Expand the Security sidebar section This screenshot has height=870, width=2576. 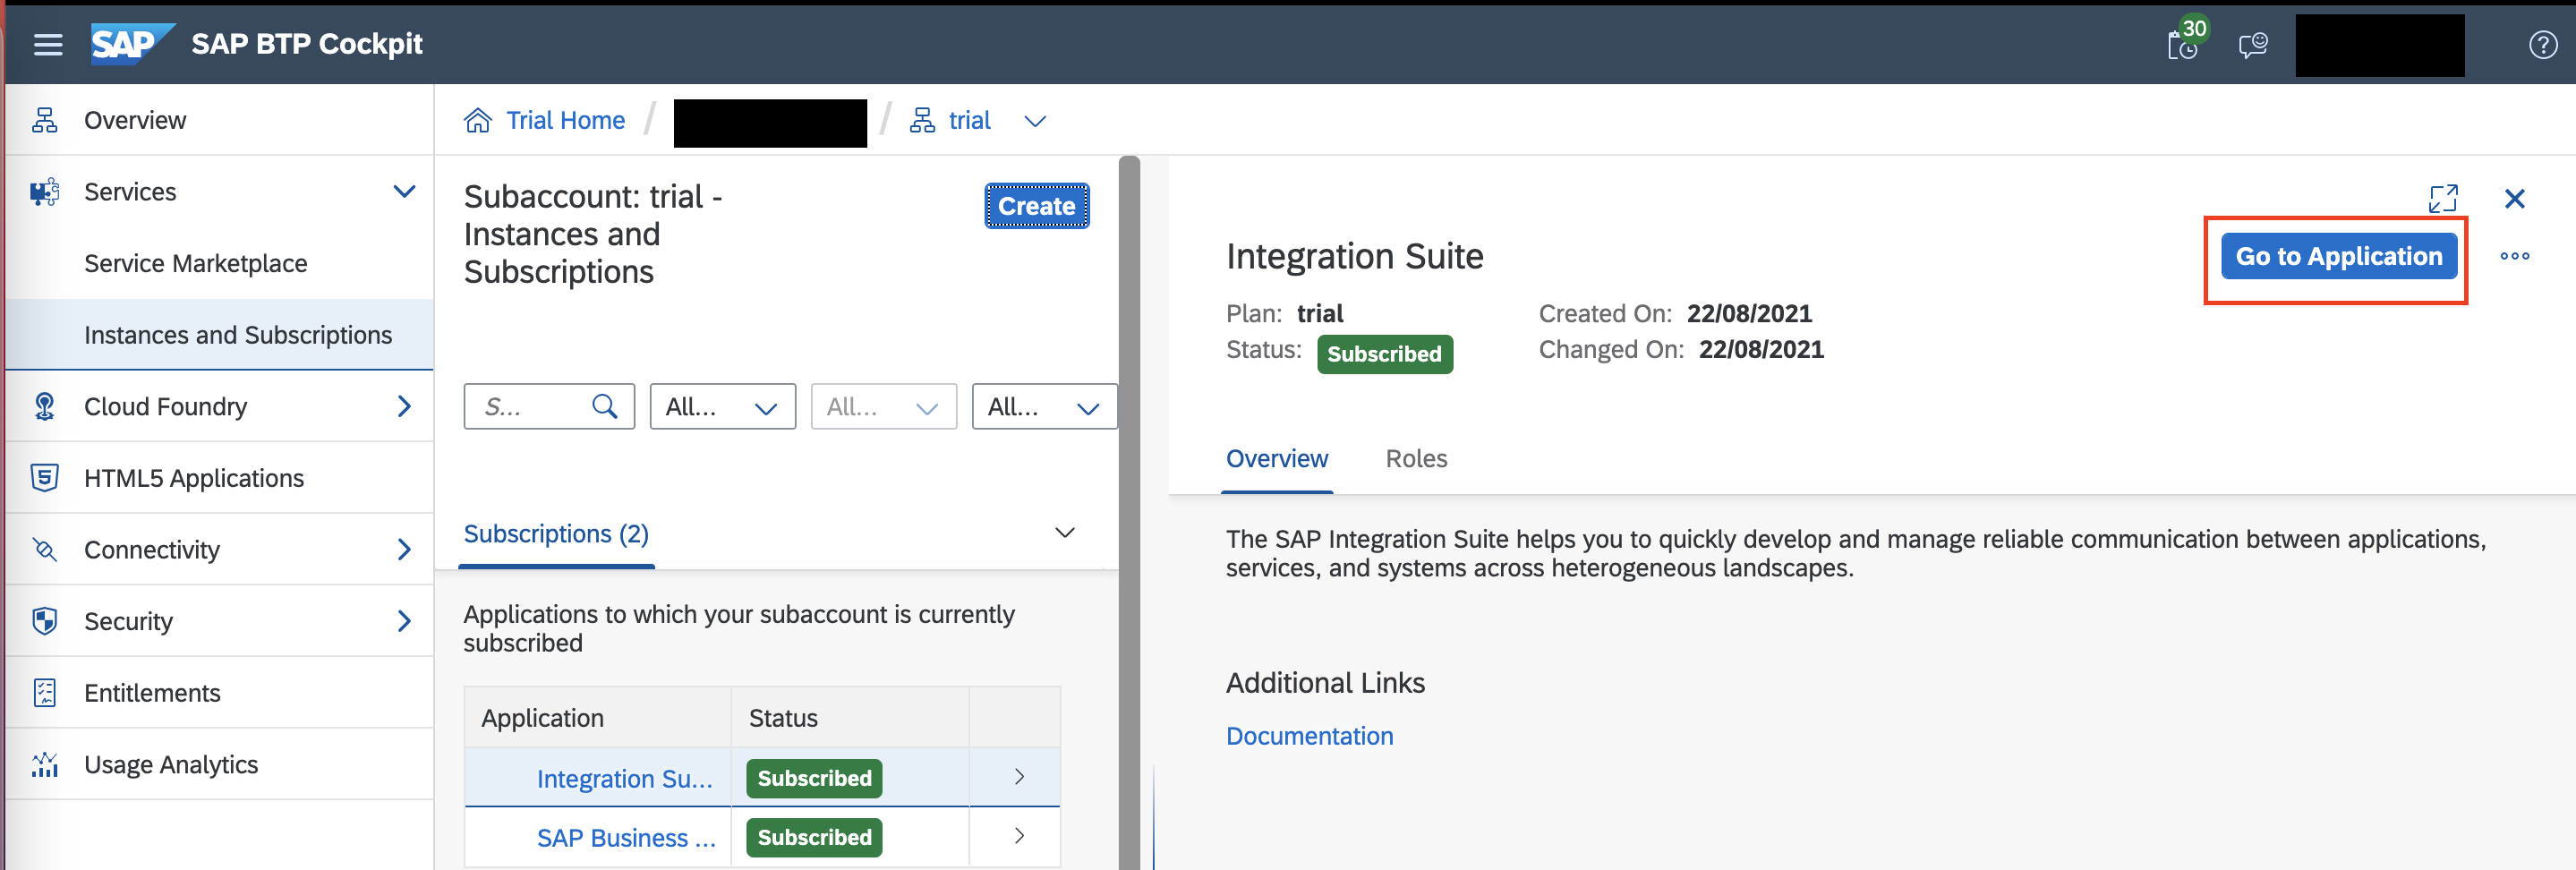[x=404, y=621]
